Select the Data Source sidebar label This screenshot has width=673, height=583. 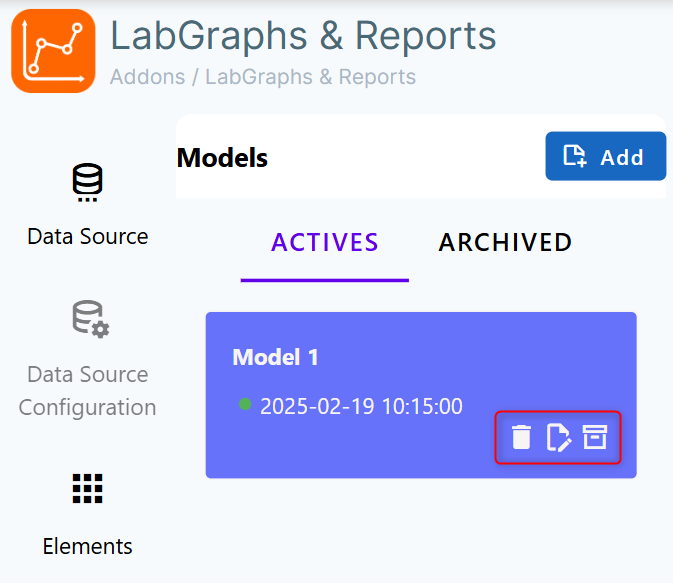(88, 237)
